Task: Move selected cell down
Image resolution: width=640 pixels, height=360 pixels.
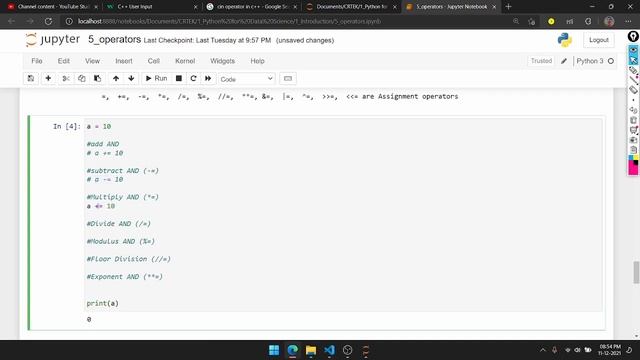Action: pos(131,78)
